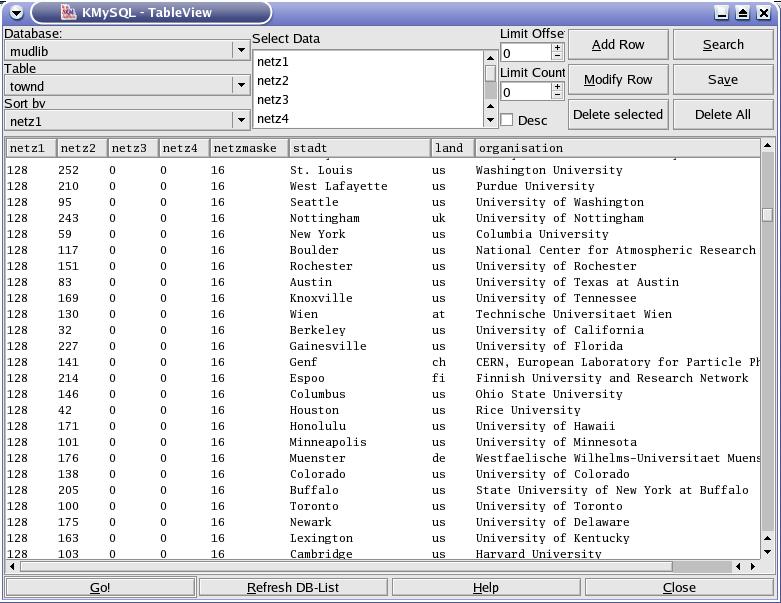
Task: Select netz4 in the Select Data list
Action: click(x=369, y=119)
